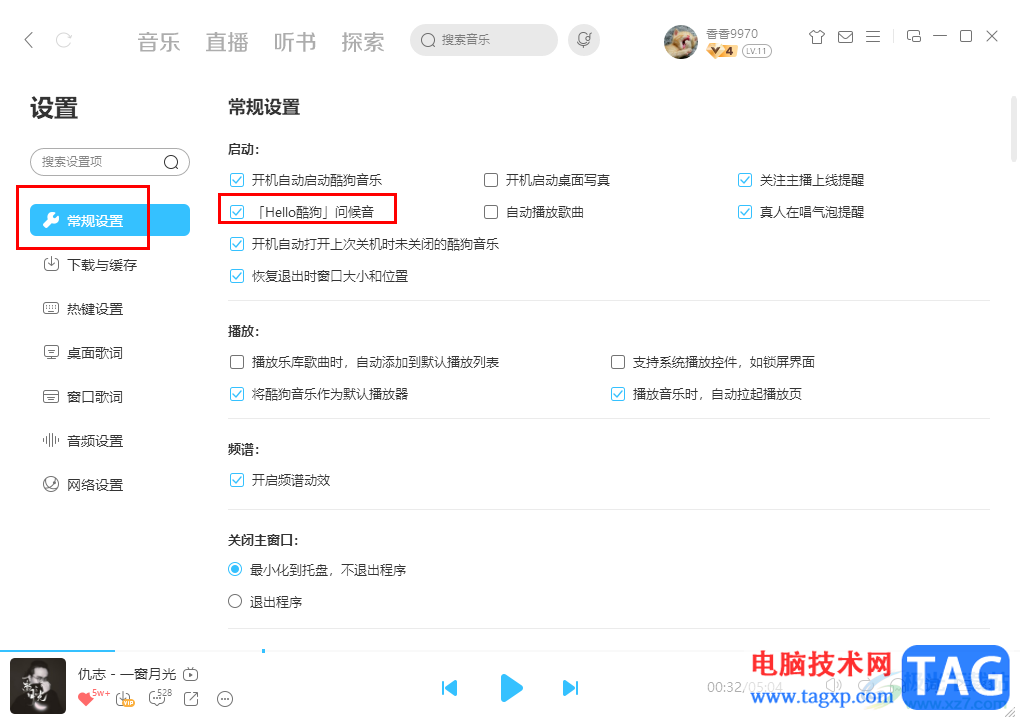1020x720 pixels.
Task: Click the username 香香9970
Action: click(732, 33)
